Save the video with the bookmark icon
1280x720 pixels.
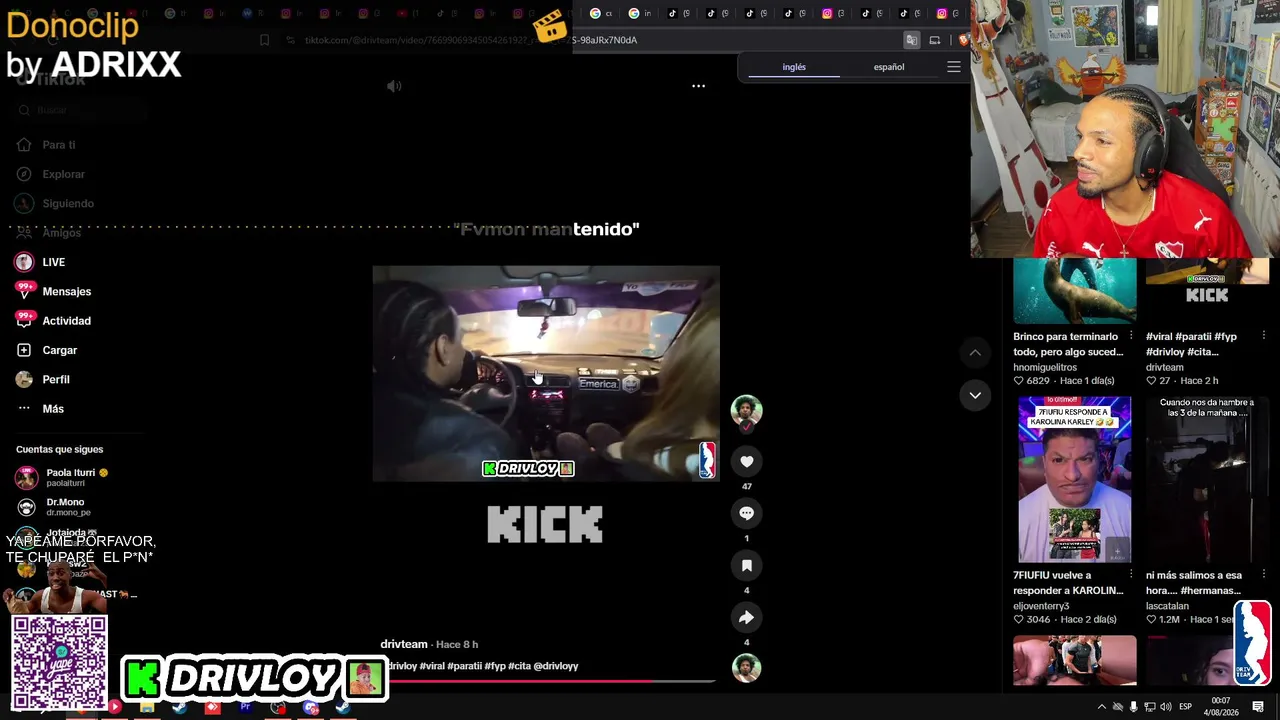[746, 565]
